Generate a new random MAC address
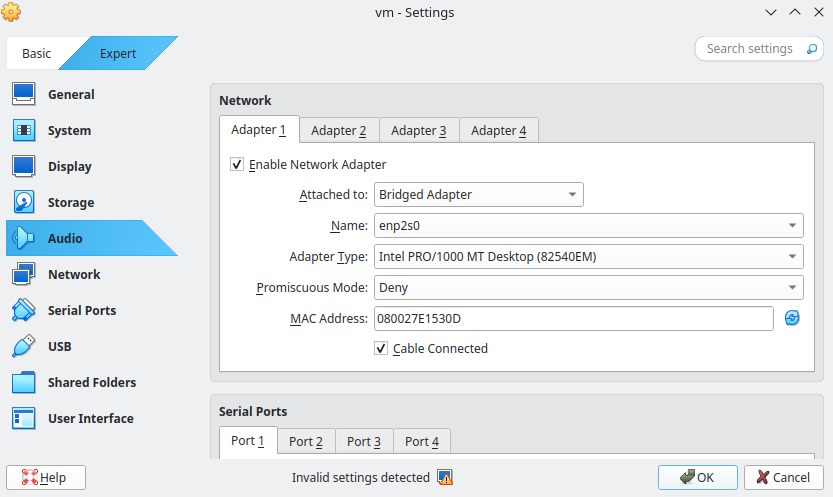 click(792, 318)
